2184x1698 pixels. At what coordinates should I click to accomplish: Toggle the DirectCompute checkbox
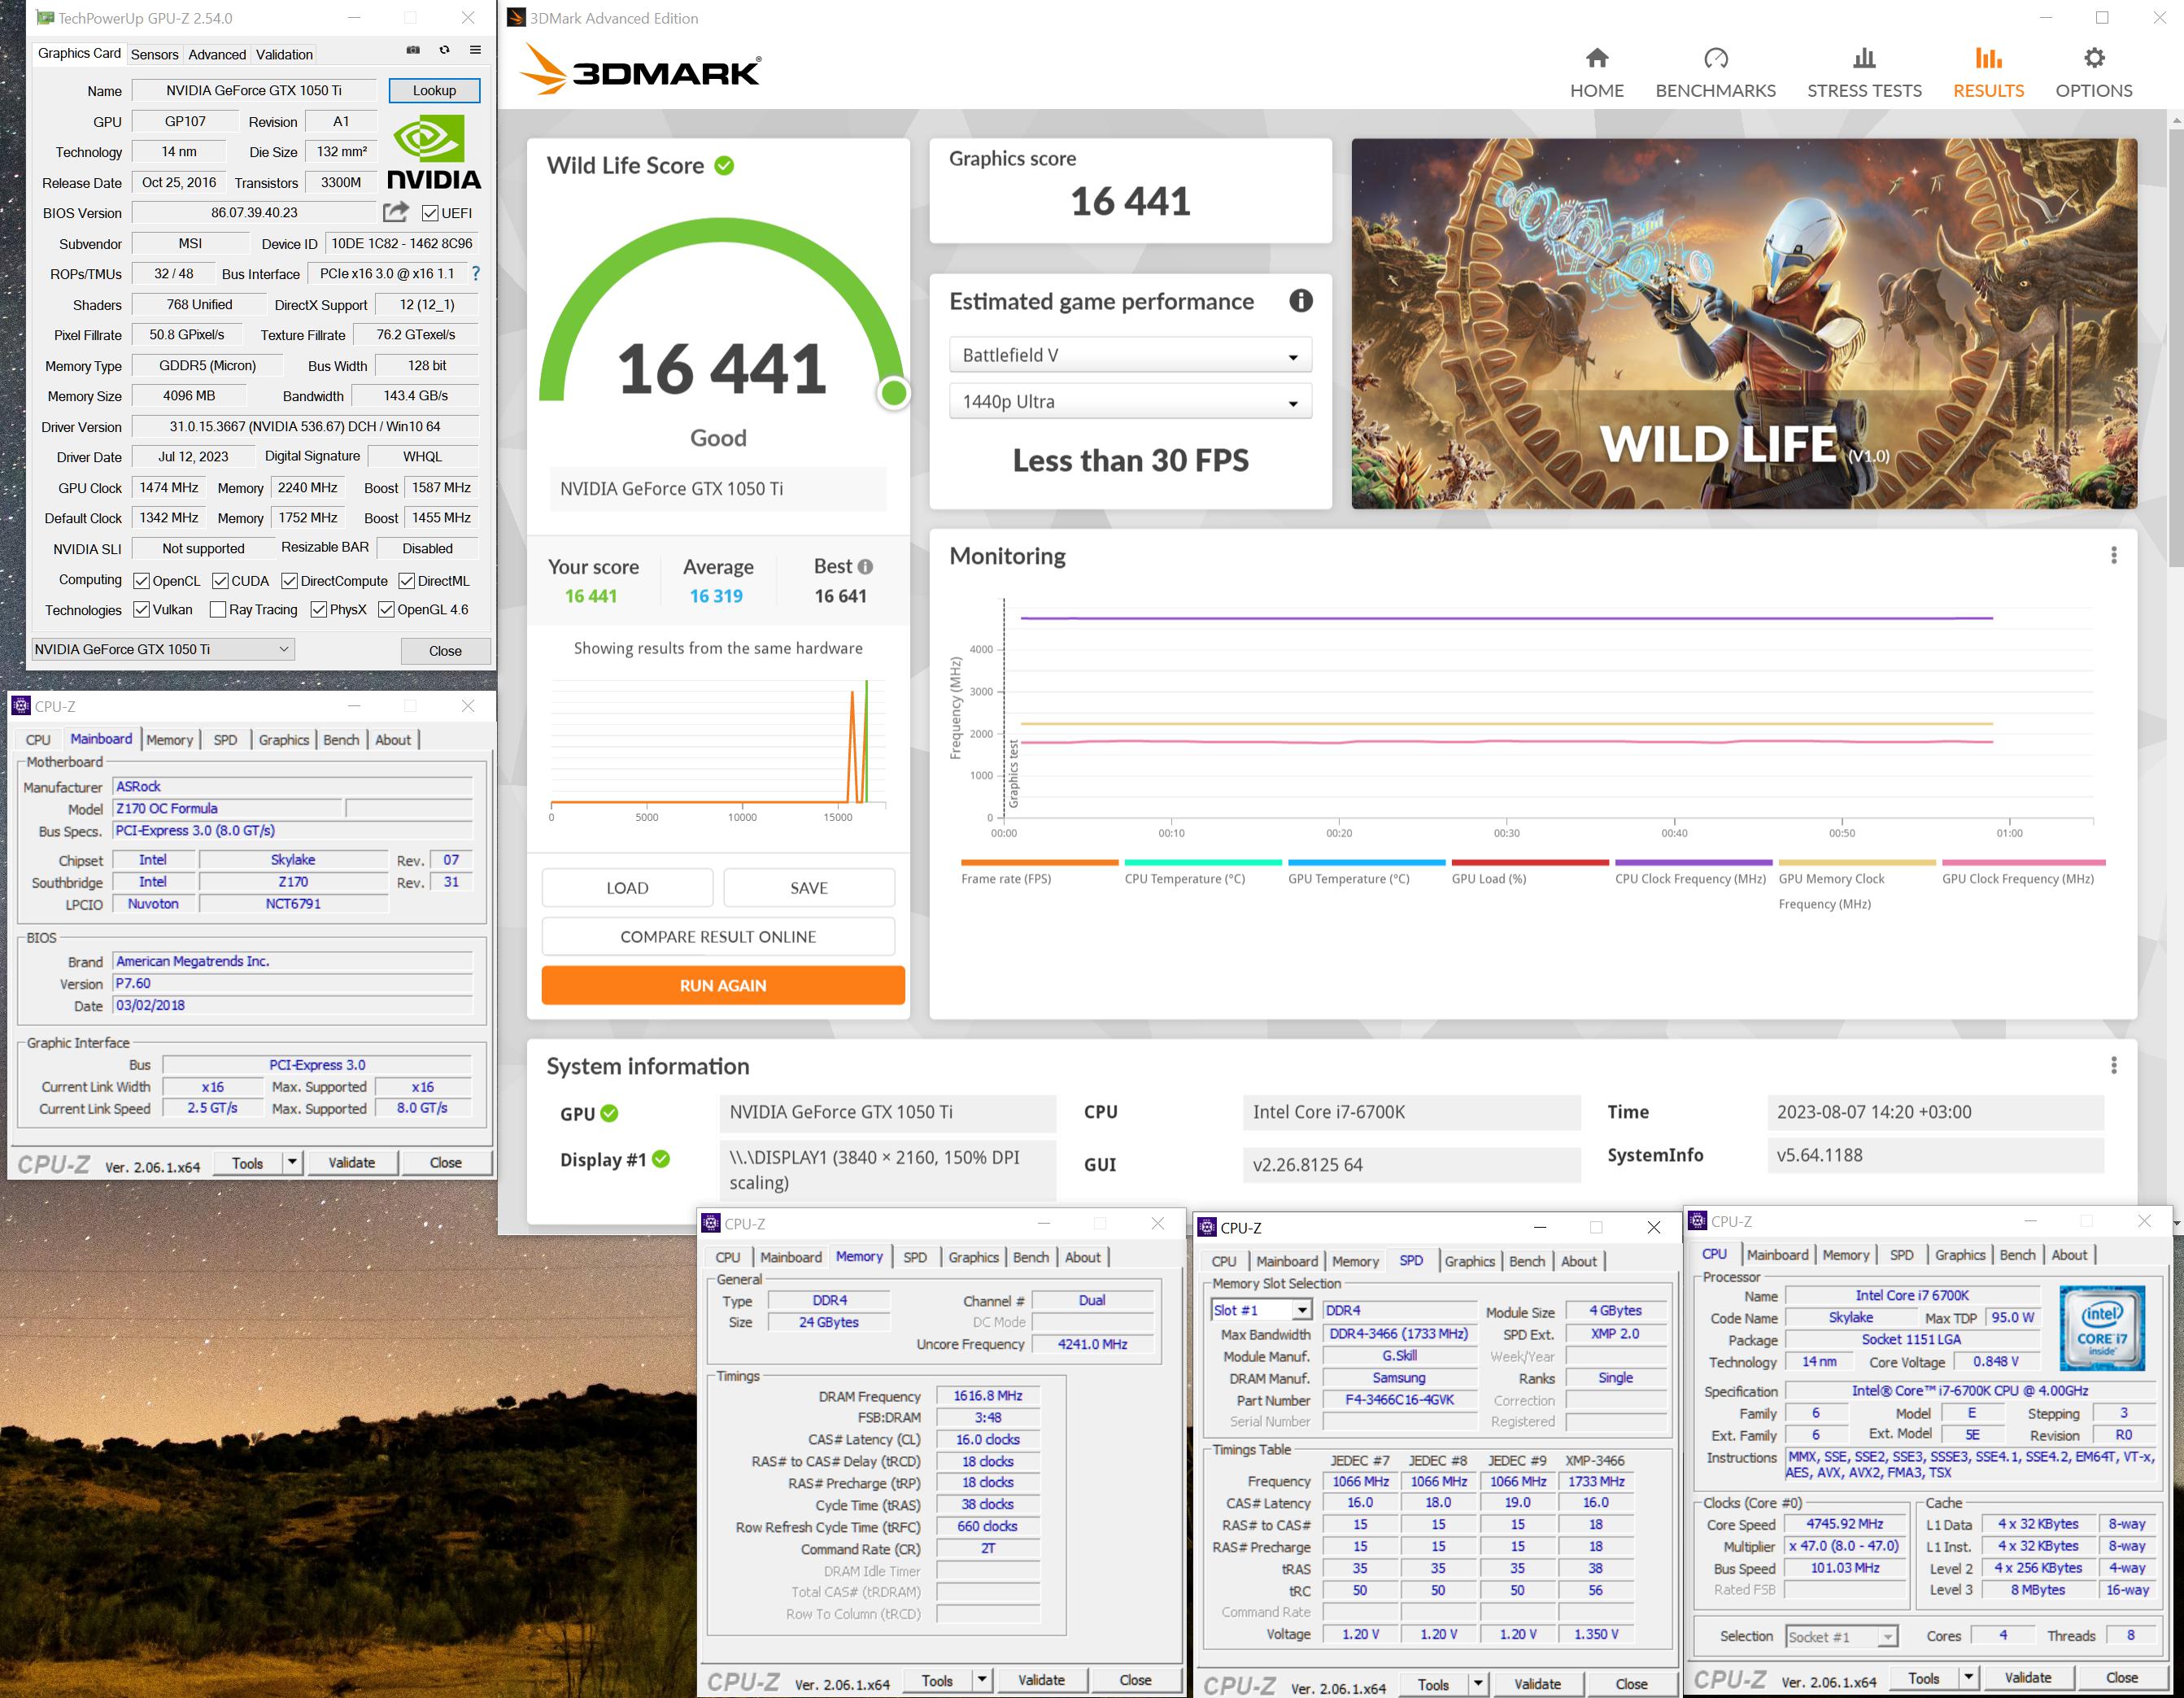[x=289, y=581]
